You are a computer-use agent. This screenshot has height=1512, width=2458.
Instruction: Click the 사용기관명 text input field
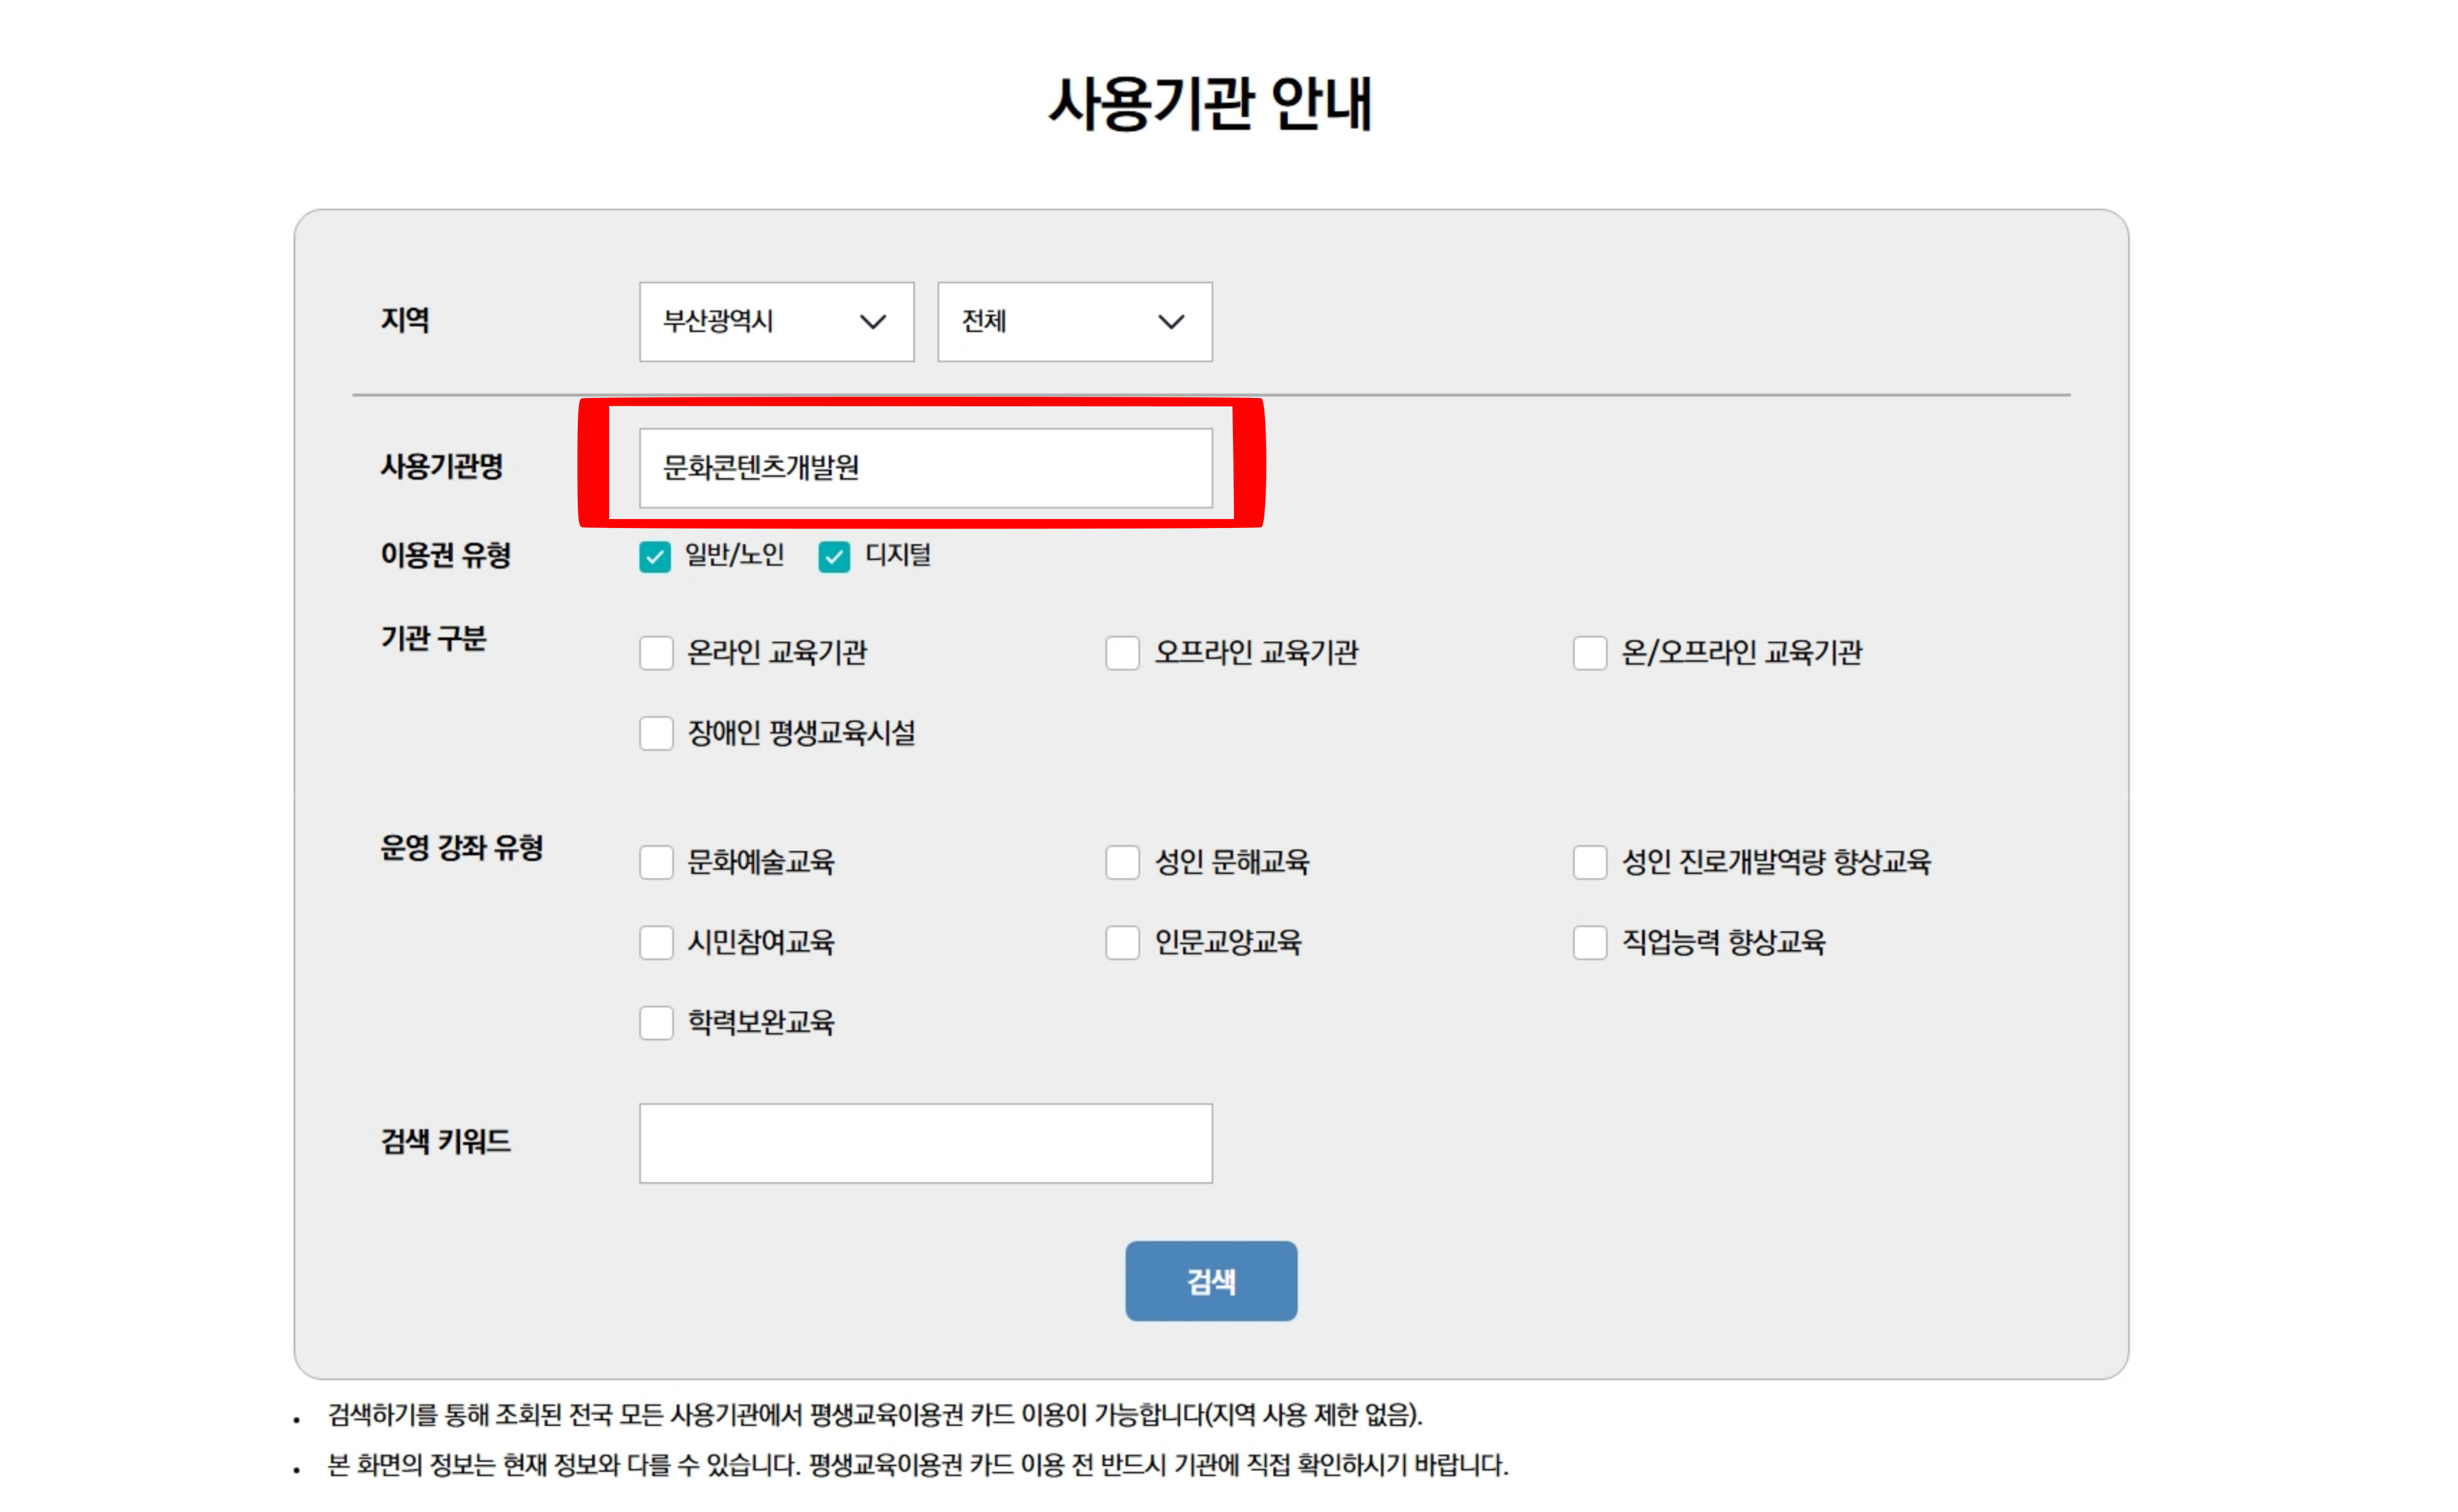[925, 468]
